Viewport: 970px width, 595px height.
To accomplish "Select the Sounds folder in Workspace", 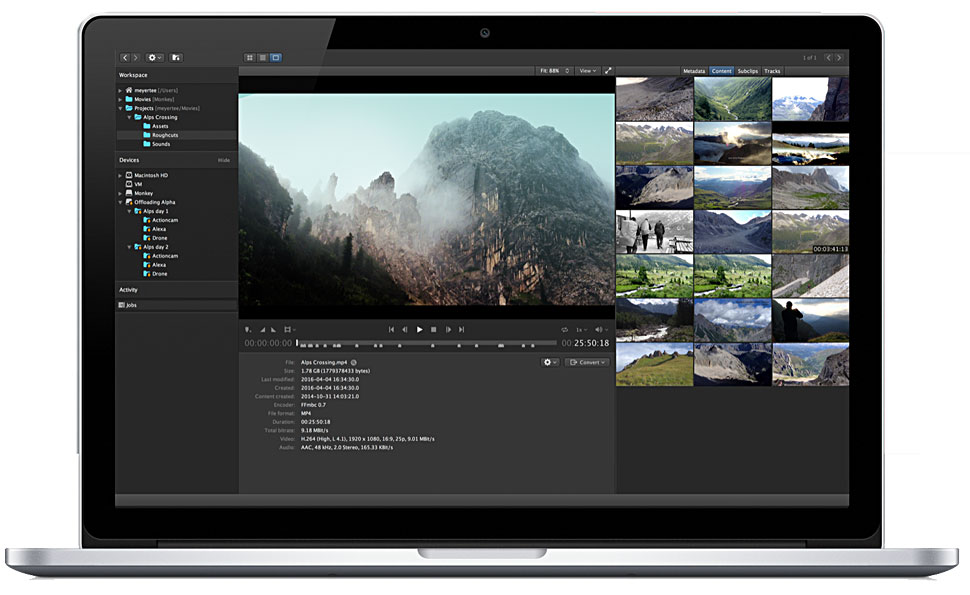I will 160,144.
